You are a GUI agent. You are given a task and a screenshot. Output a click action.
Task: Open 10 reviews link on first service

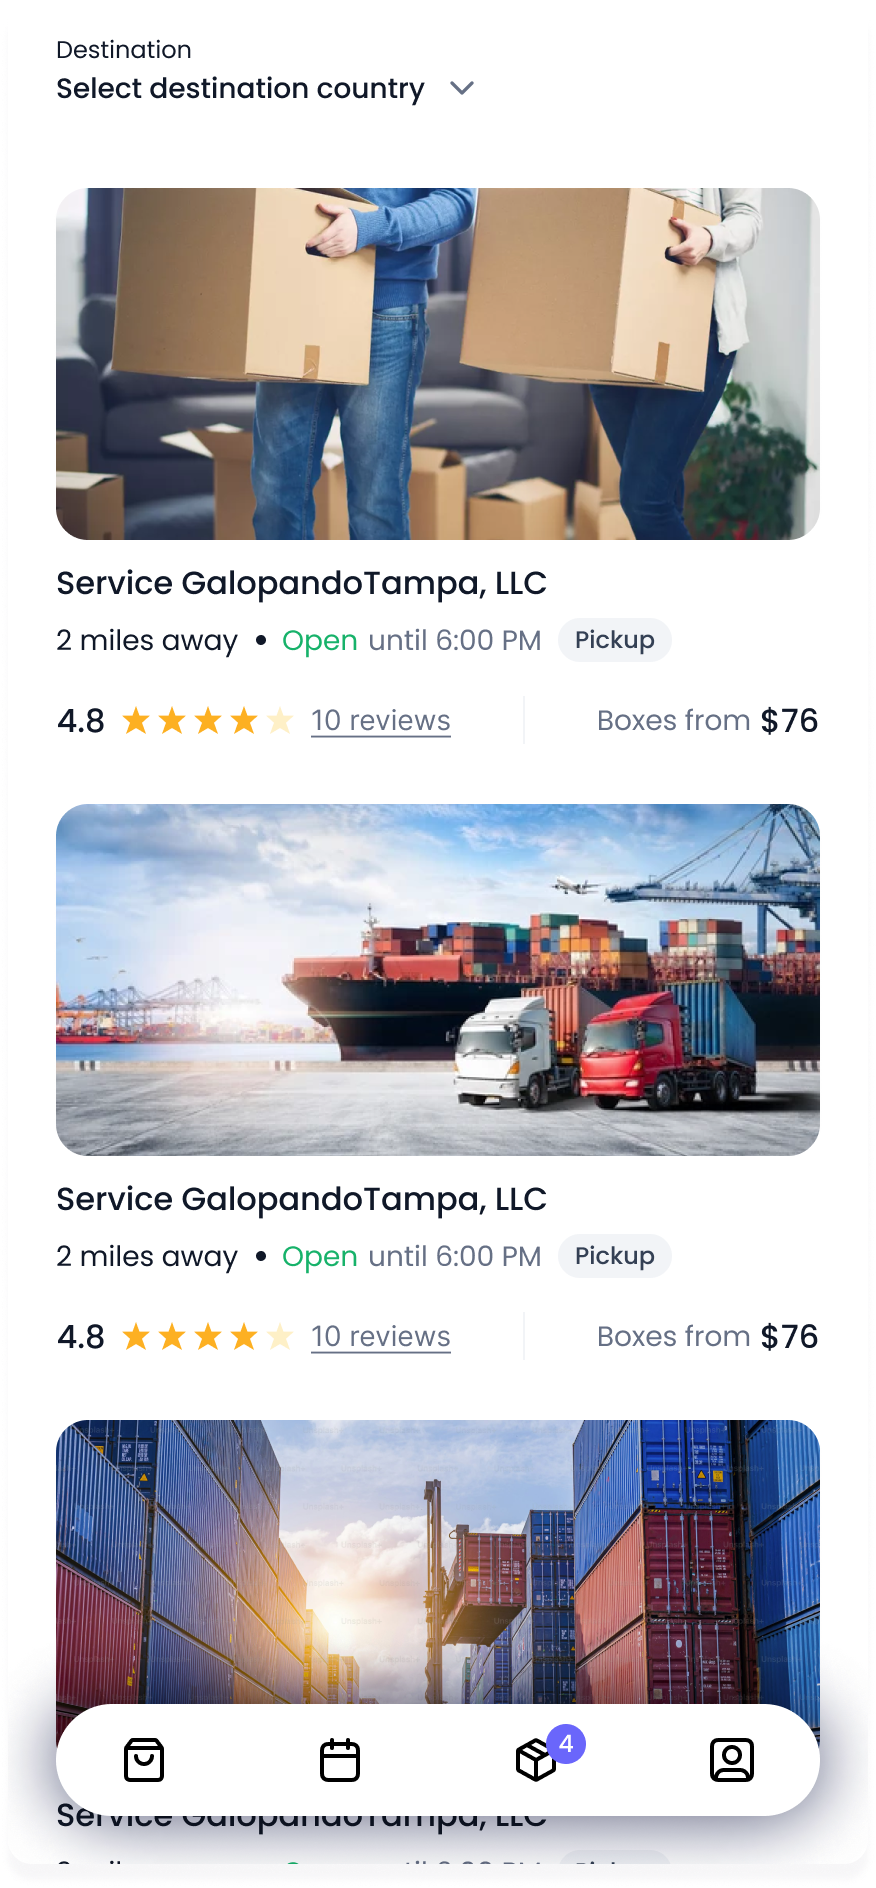380,720
